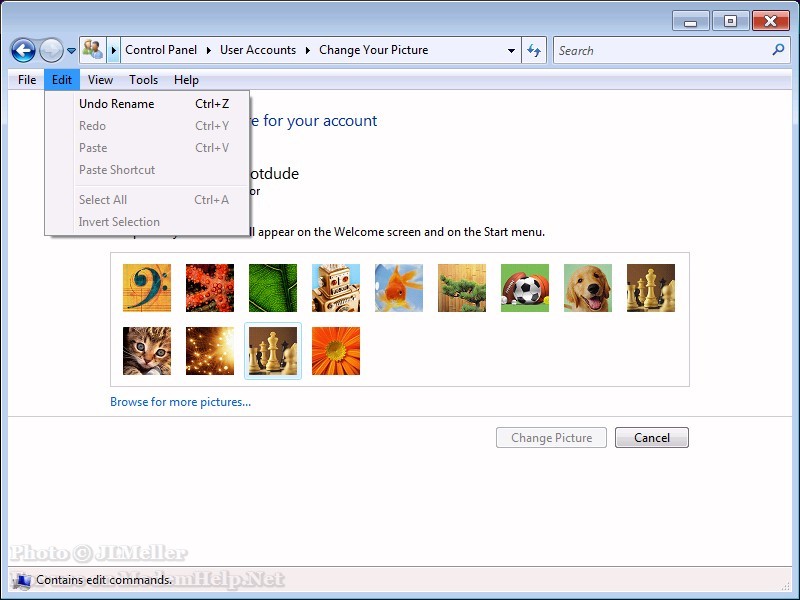
Task: Select the soccer ball picture
Action: point(525,288)
